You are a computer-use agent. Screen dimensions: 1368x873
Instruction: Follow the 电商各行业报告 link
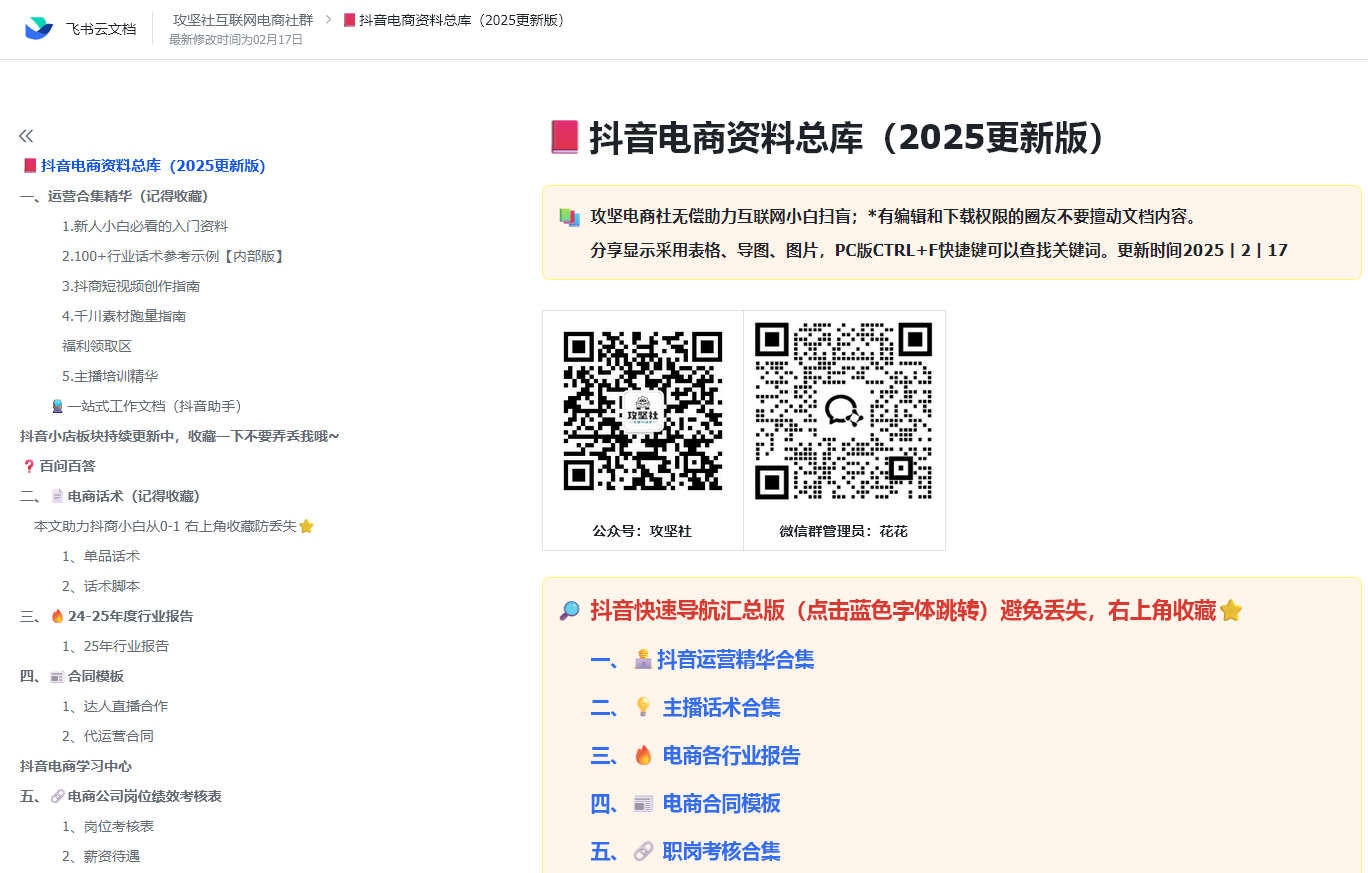point(732,756)
